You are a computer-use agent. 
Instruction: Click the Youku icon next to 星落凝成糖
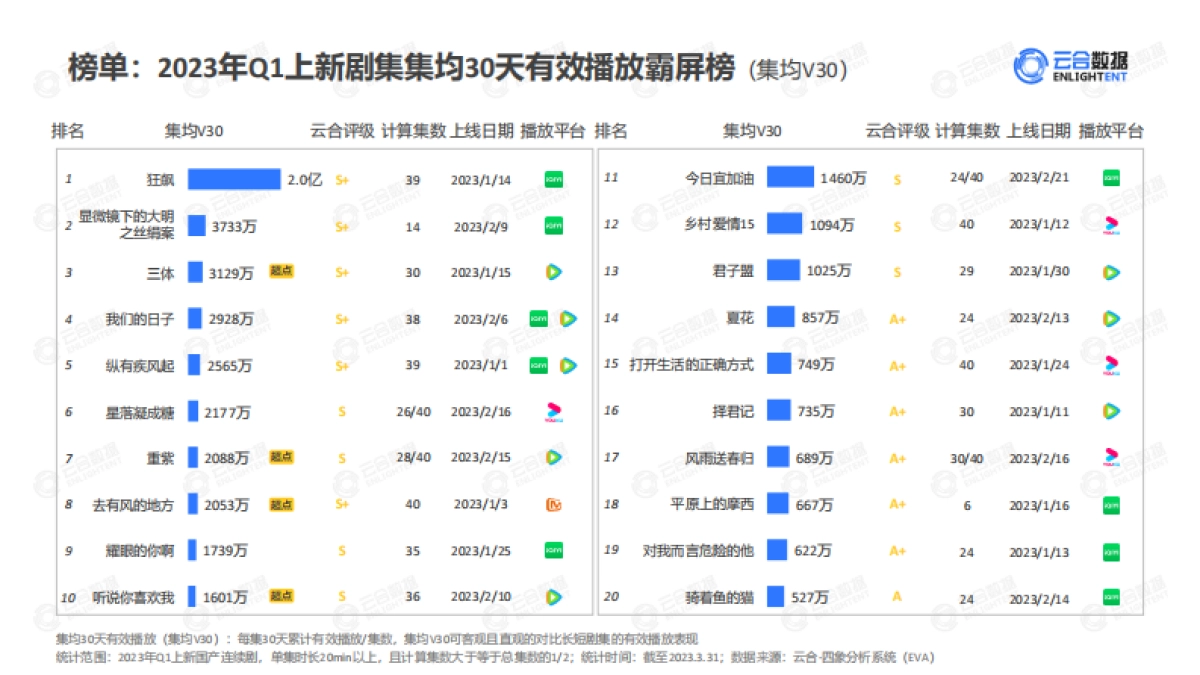click(556, 411)
